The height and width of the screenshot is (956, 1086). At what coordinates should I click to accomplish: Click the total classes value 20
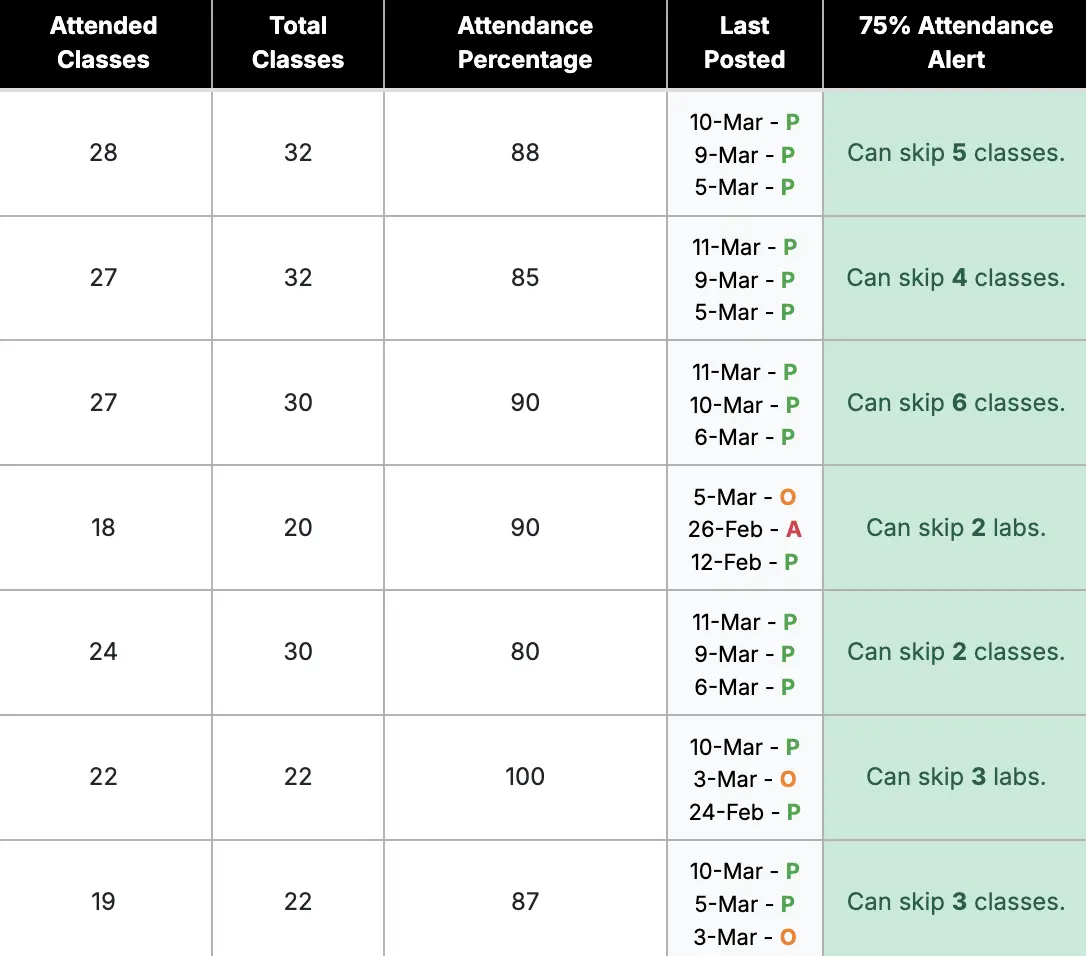tap(298, 528)
